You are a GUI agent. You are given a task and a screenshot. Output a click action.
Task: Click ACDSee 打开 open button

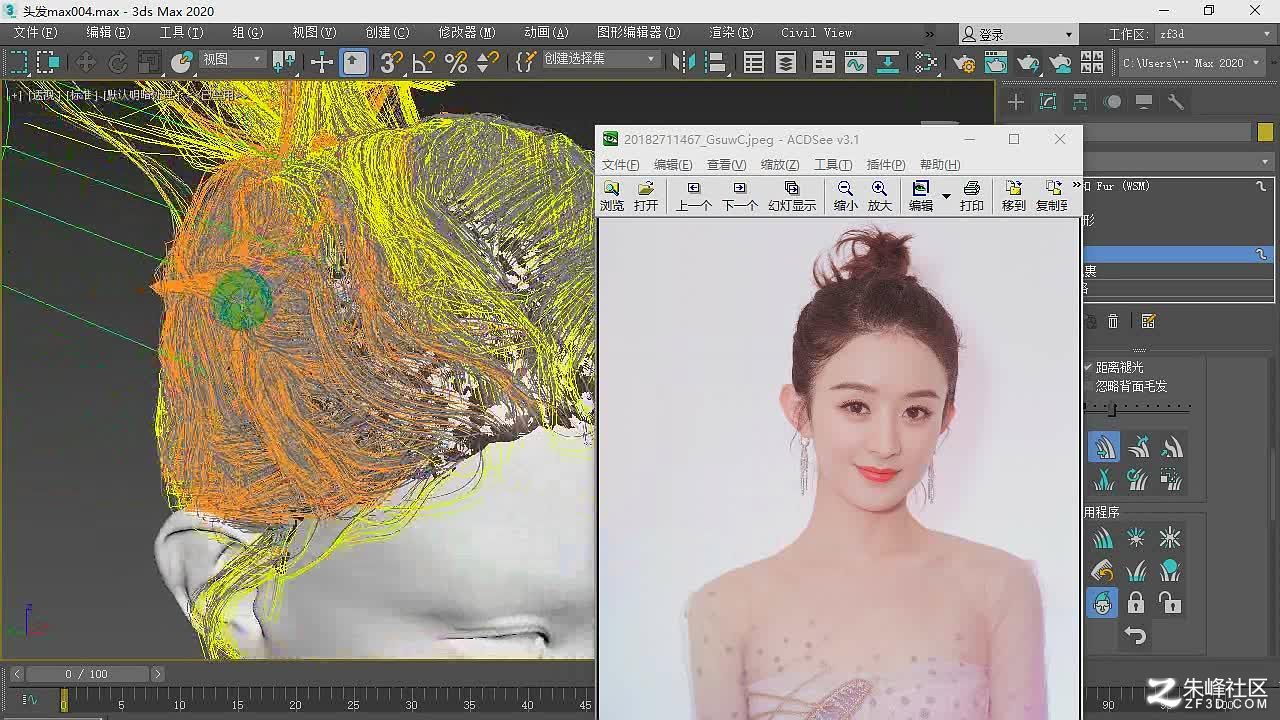coord(646,196)
